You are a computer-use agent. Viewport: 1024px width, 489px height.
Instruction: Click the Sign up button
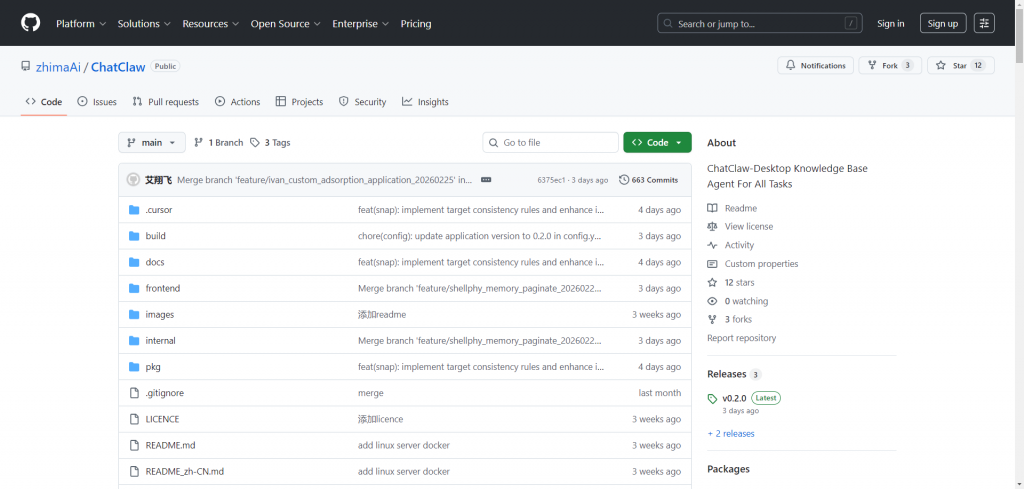coord(942,23)
